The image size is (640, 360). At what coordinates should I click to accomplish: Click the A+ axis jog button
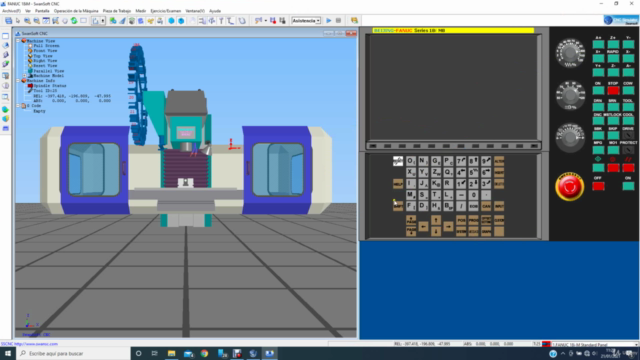pyautogui.click(x=598, y=44)
